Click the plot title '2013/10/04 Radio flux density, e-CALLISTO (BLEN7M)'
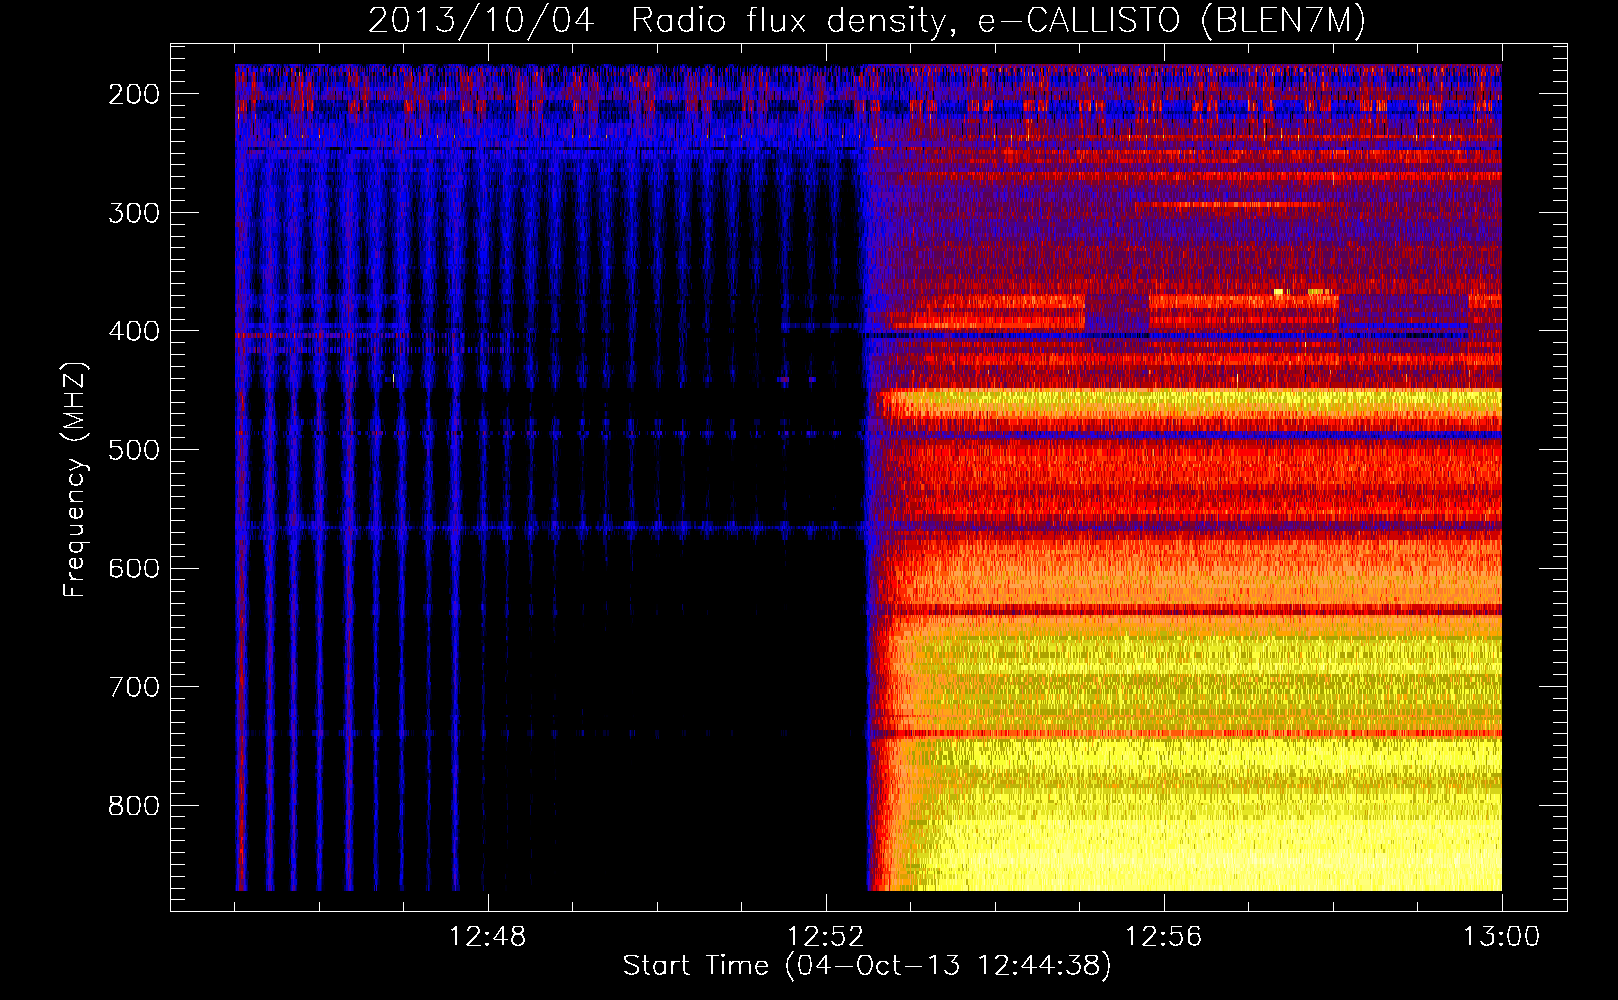The height and width of the screenshot is (1000, 1618). coord(867,21)
